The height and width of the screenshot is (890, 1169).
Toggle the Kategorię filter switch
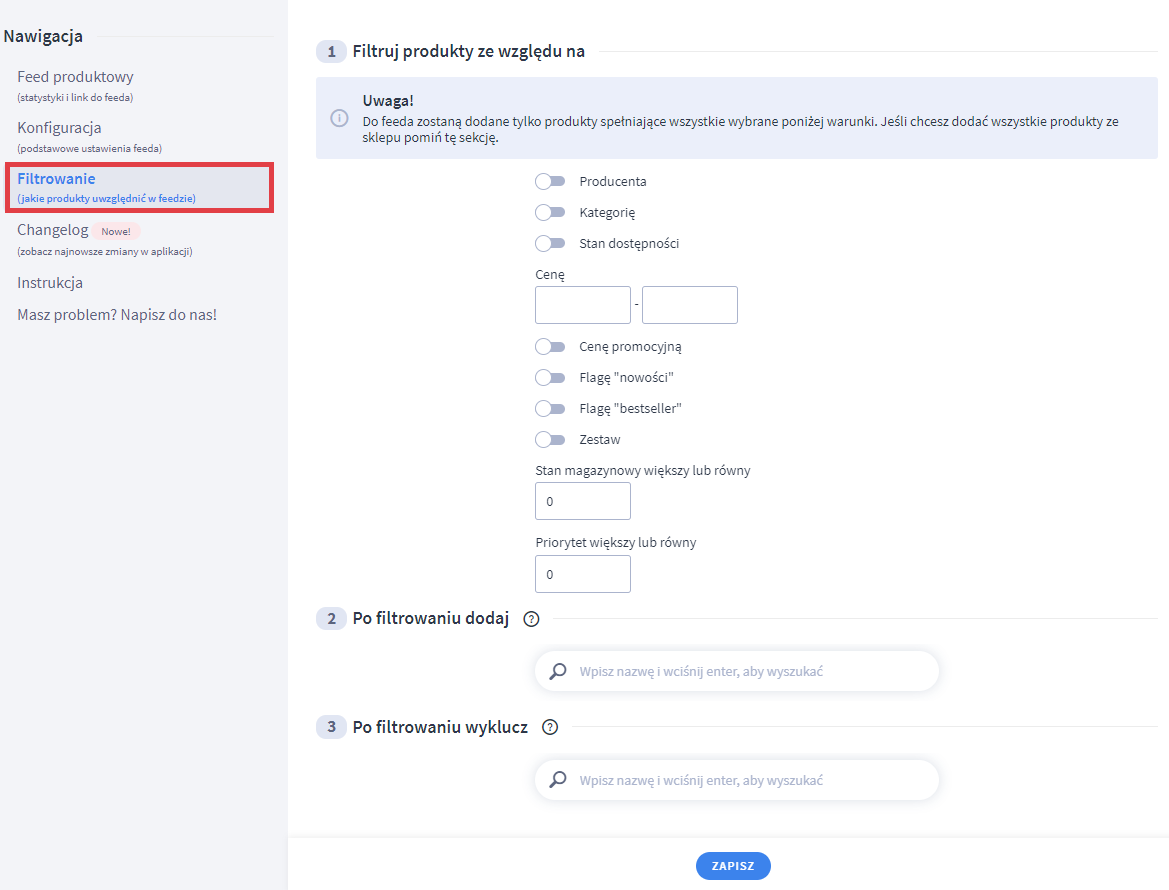[550, 213]
